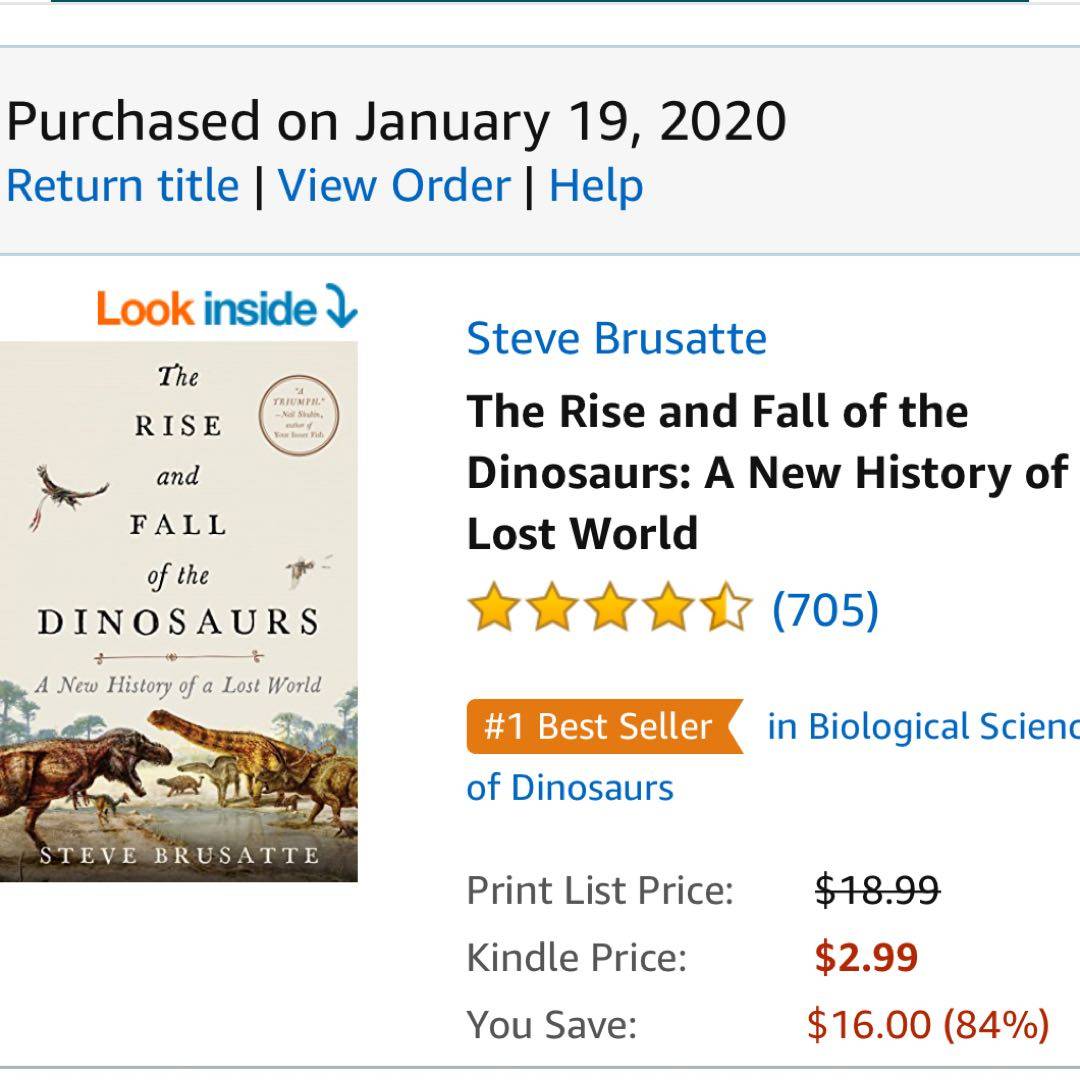The height and width of the screenshot is (1080, 1080).
Task: Click the star rating icons
Action: (x=608, y=609)
